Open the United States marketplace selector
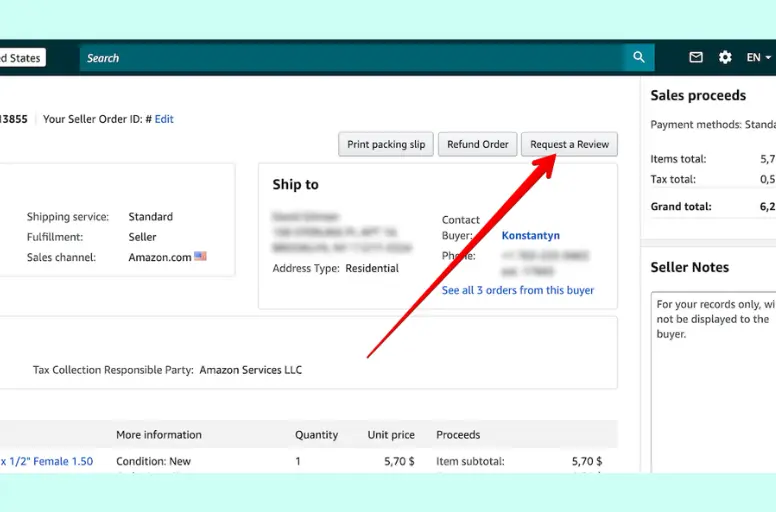 21,58
